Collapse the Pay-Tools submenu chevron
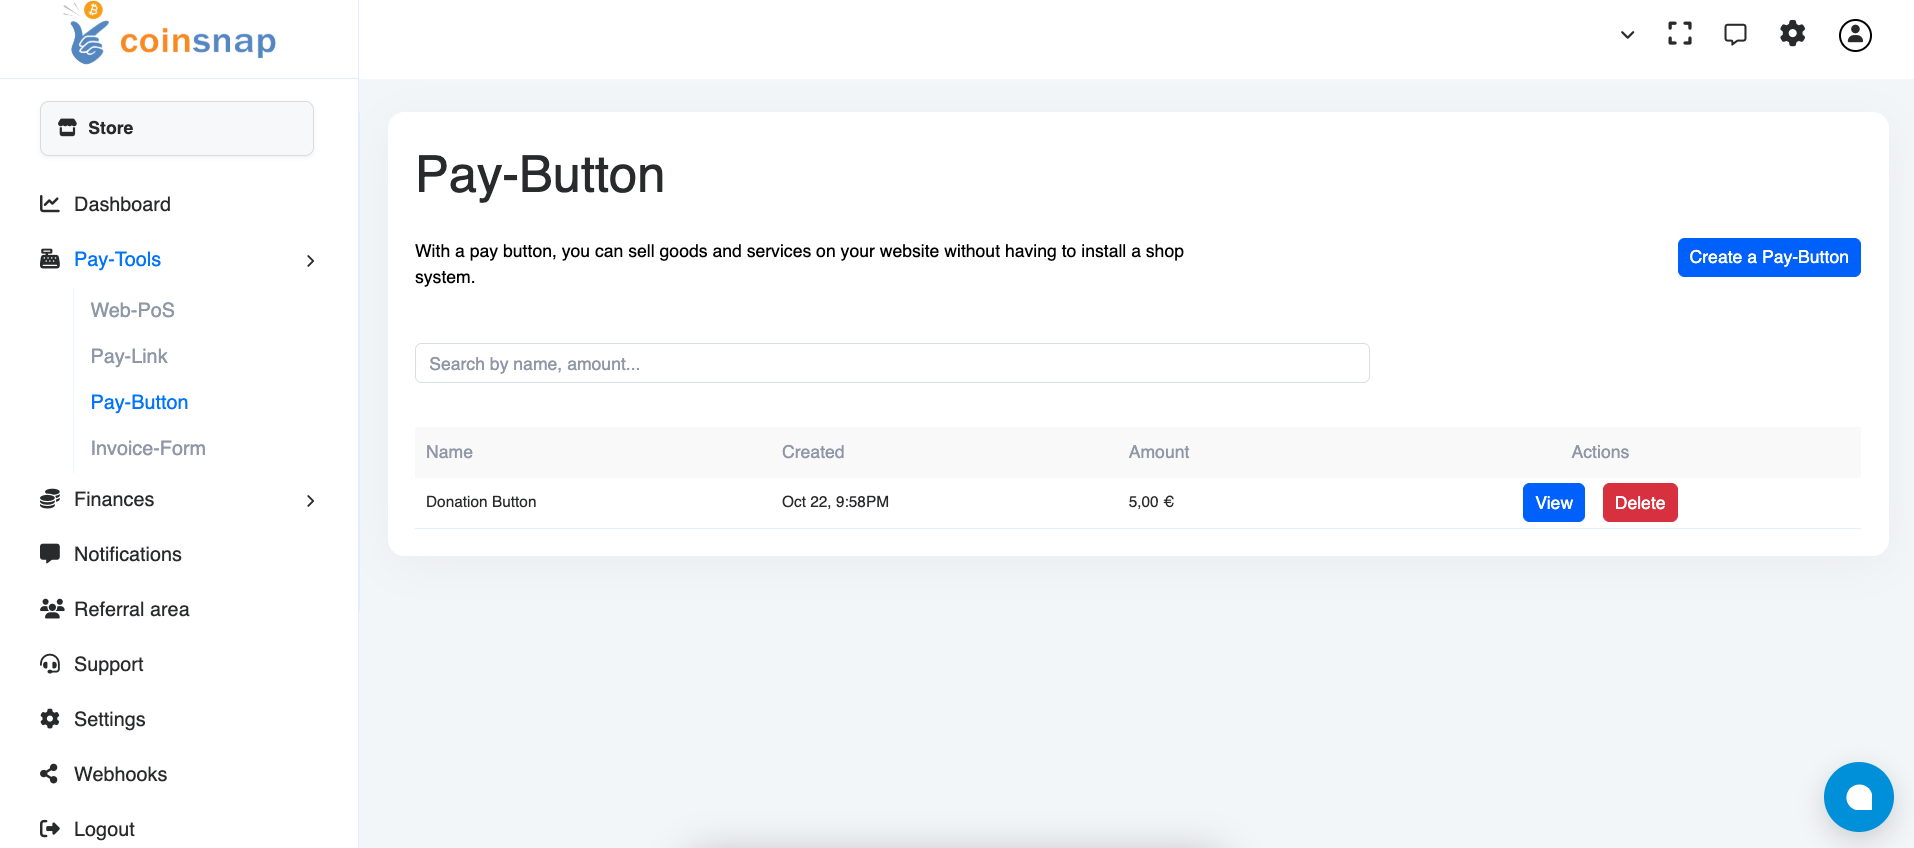The image size is (1914, 848). coord(310,261)
